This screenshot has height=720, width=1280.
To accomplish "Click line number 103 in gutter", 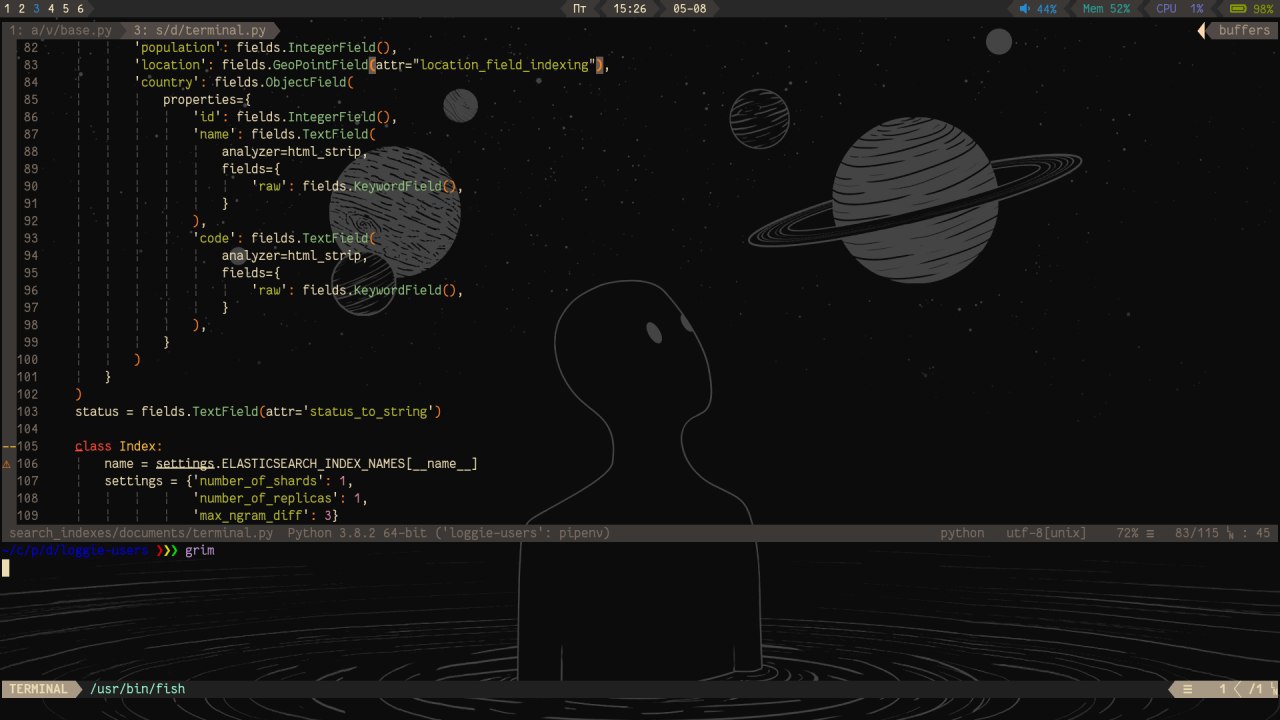I will click(27, 412).
